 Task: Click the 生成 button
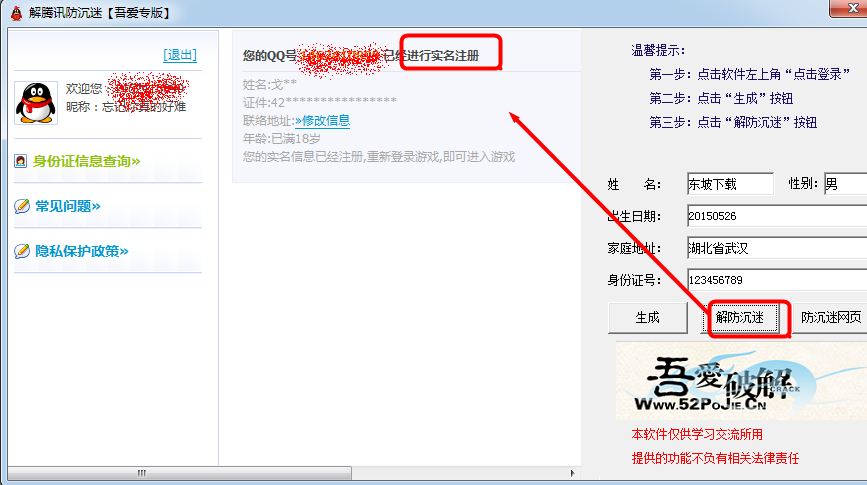pyautogui.click(x=647, y=317)
